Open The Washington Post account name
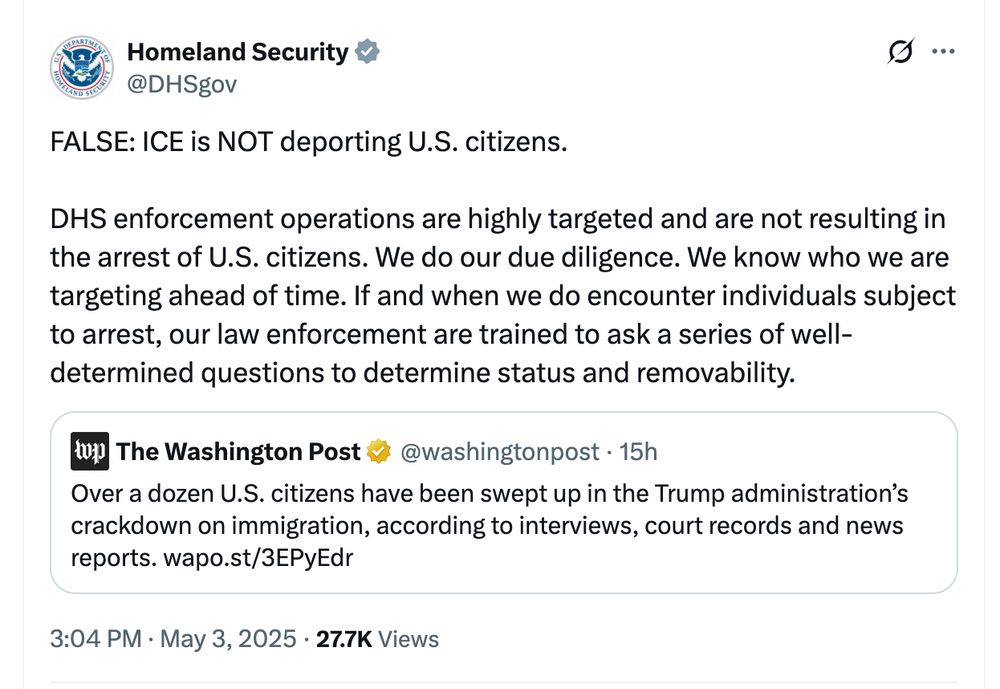This screenshot has height=689, width=1000. pos(238,452)
